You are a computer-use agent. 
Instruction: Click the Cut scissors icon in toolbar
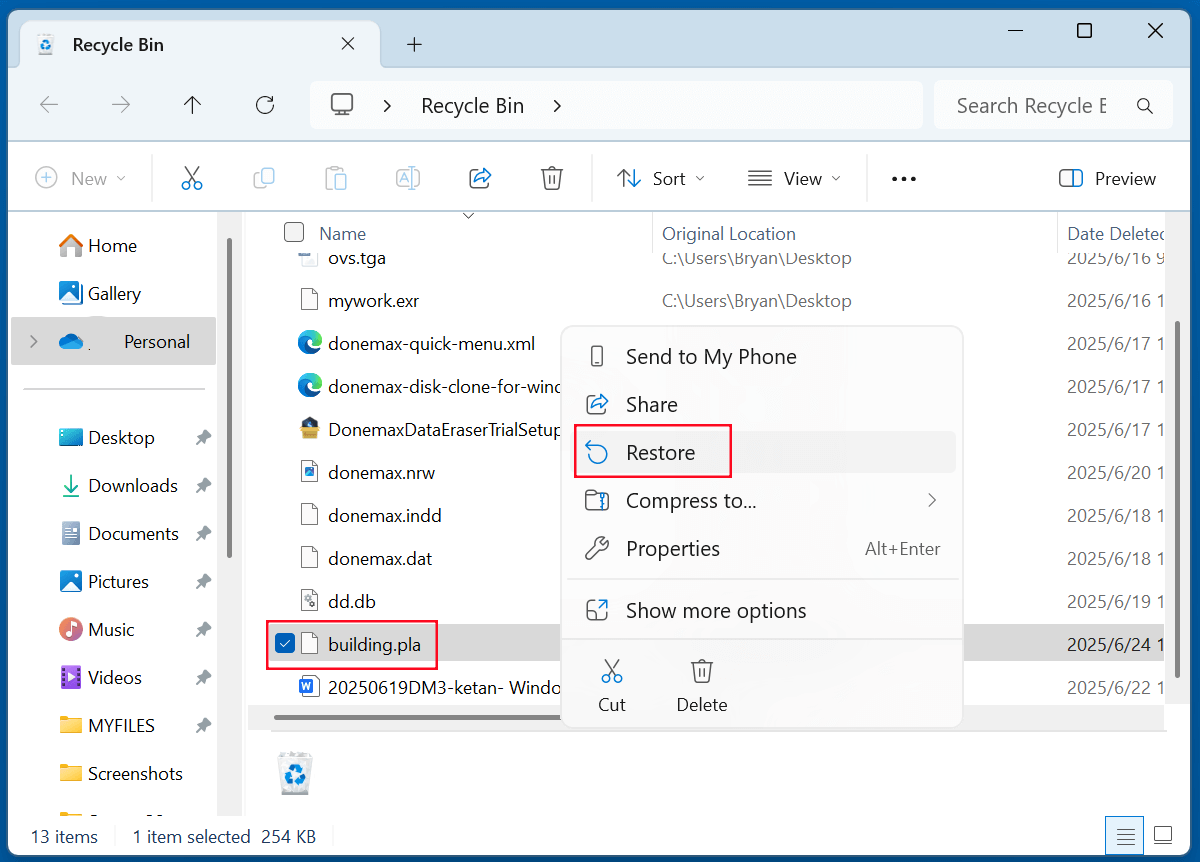(192, 179)
